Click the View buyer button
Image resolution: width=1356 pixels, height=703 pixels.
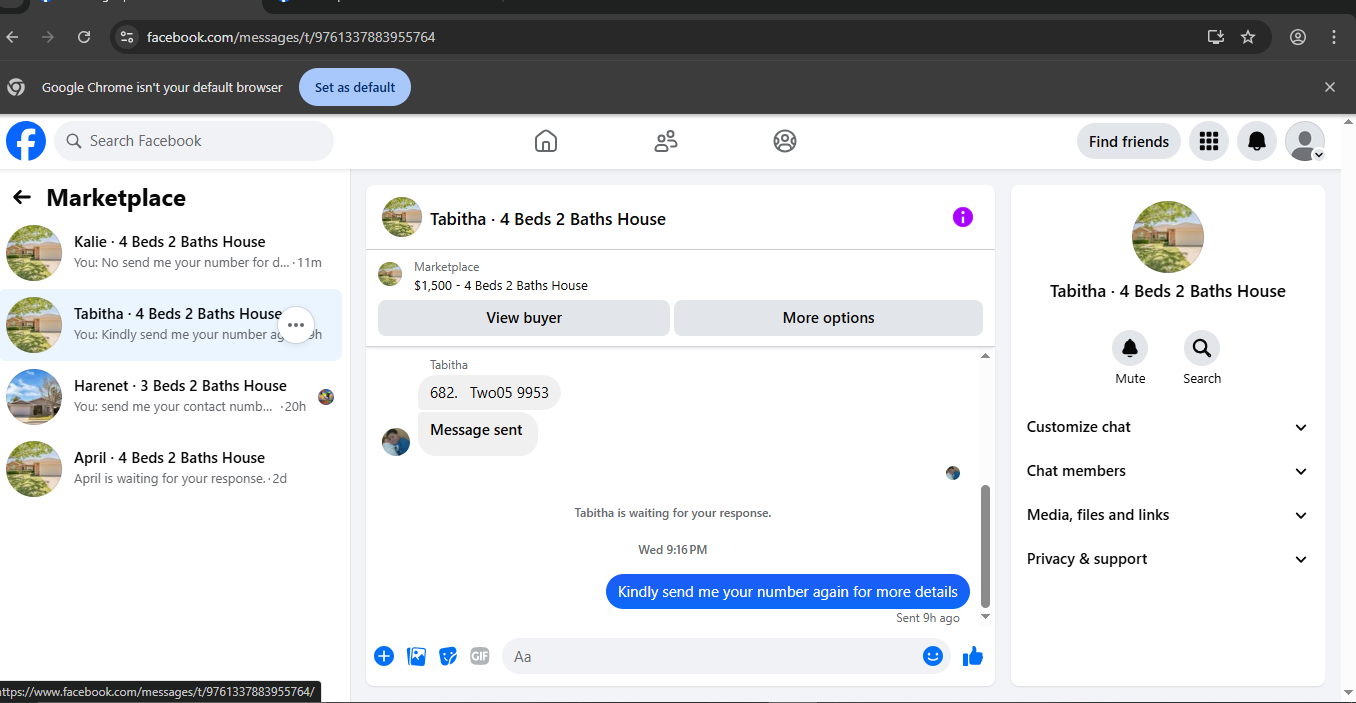(524, 318)
